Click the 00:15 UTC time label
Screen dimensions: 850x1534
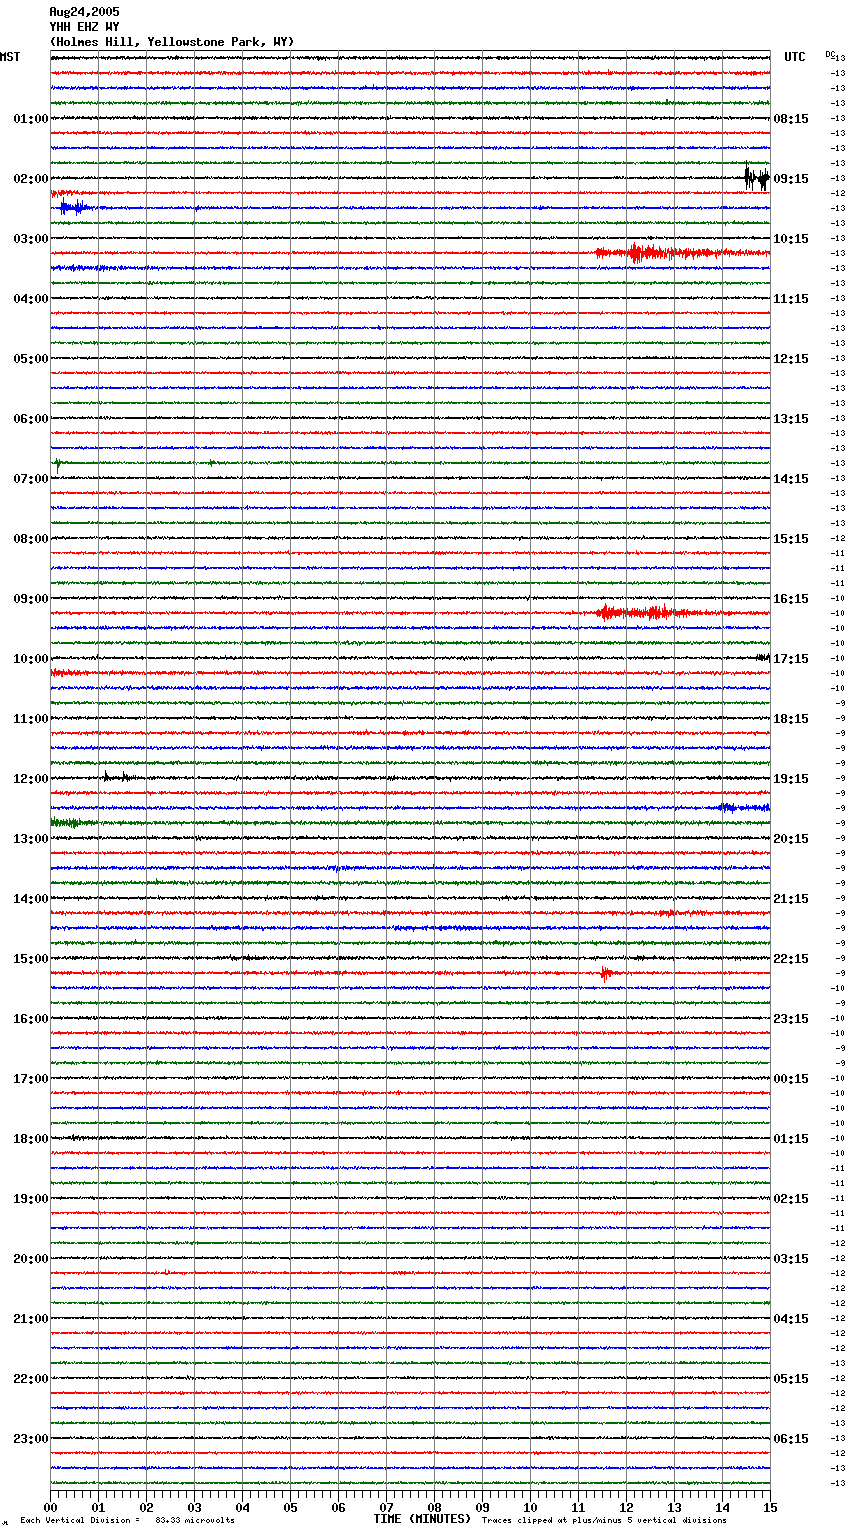tap(791, 1079)
